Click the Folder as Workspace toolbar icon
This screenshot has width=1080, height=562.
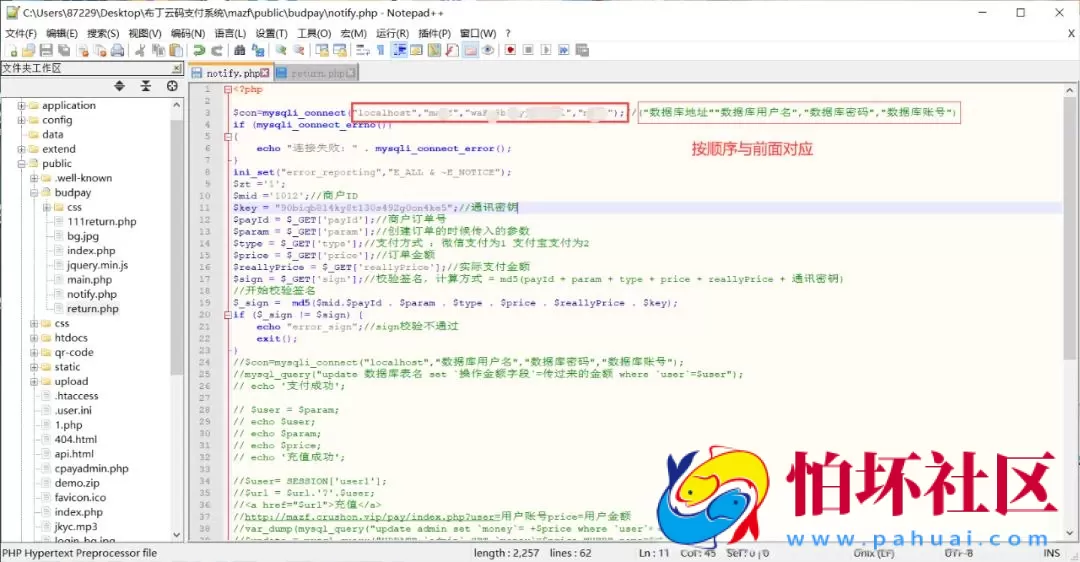click(x=470, y=50)
